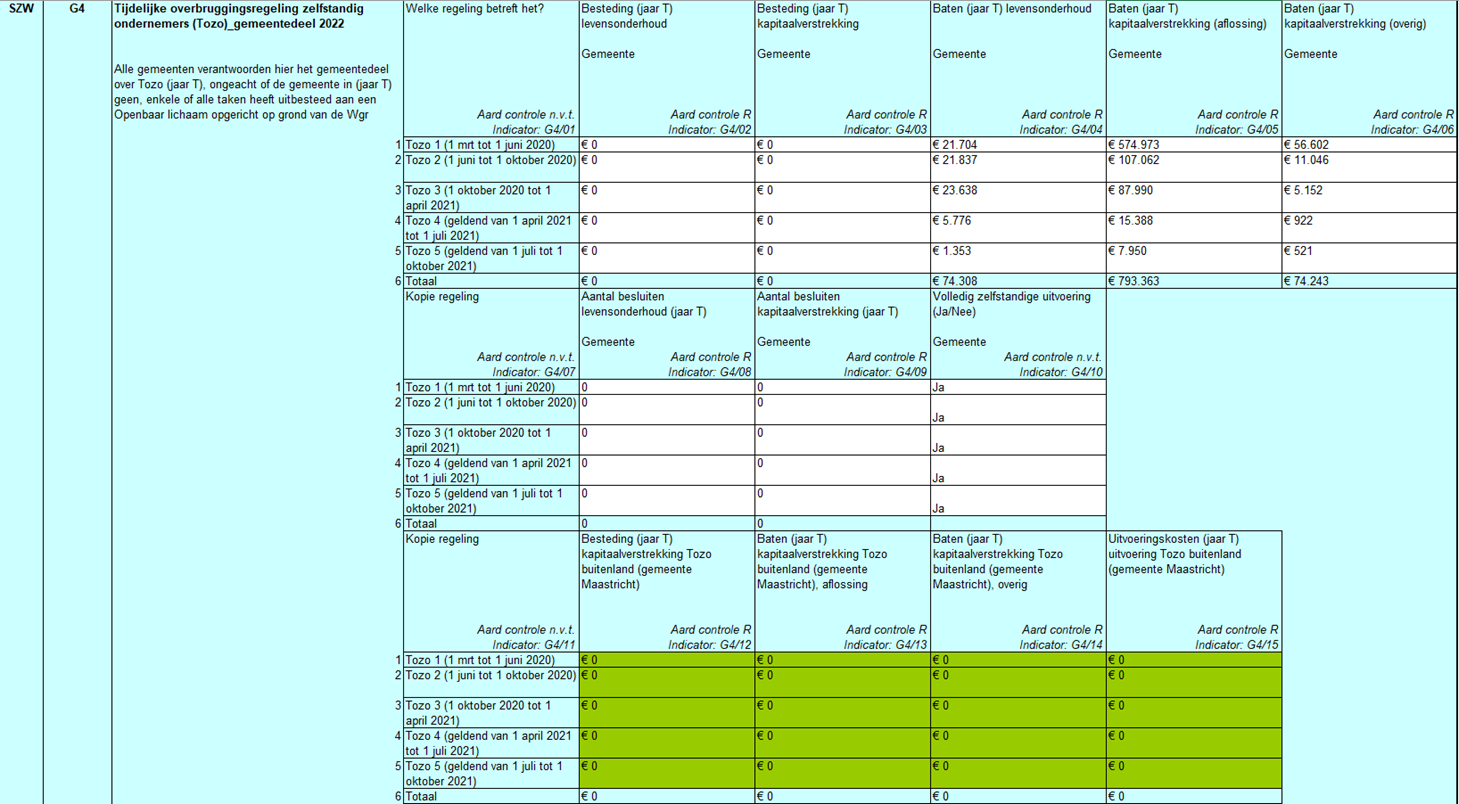Select the € 11.046 cell
The image size is (1459, 804).
coord(1370,167)
